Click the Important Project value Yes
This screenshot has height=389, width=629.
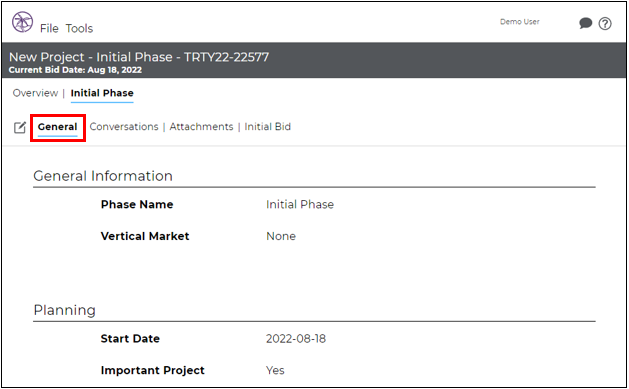coord(275,370)
